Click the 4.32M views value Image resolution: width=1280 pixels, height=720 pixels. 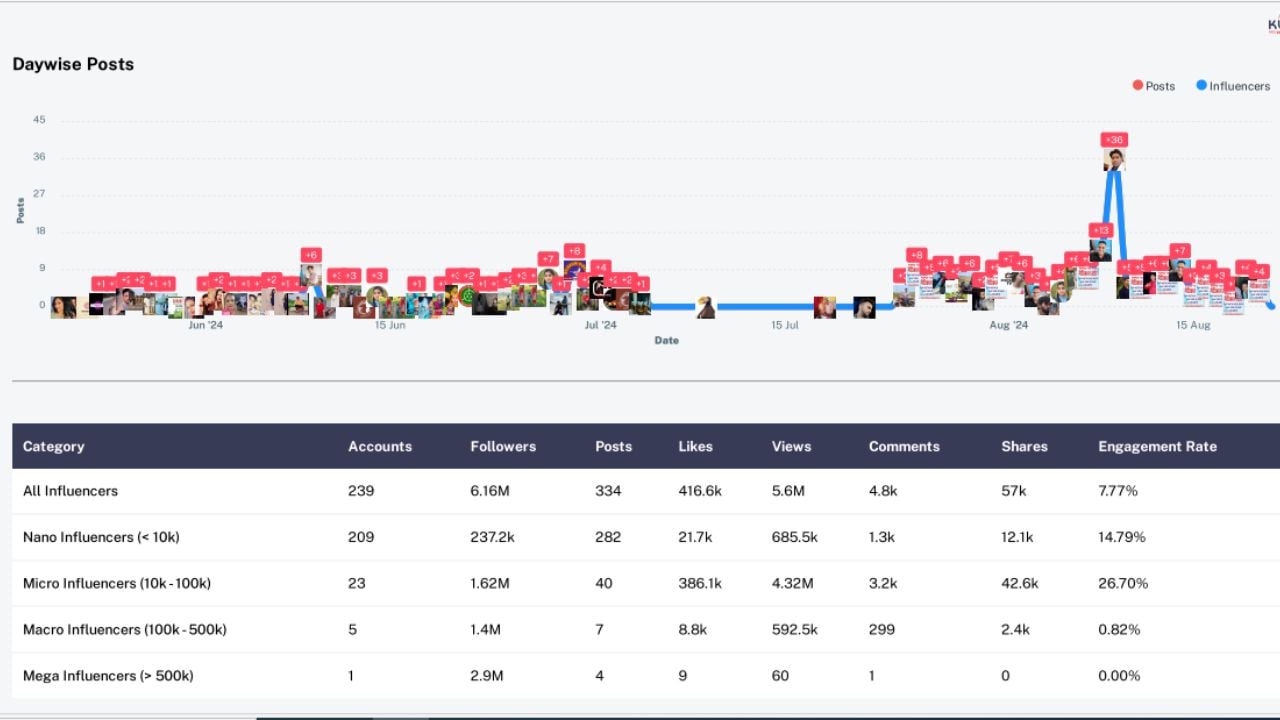(793, 583)
